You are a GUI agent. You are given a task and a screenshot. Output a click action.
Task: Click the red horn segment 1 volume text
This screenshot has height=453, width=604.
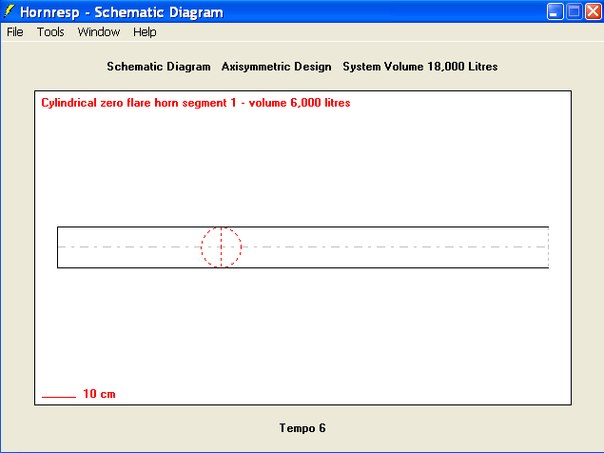[x=196, y=103]
